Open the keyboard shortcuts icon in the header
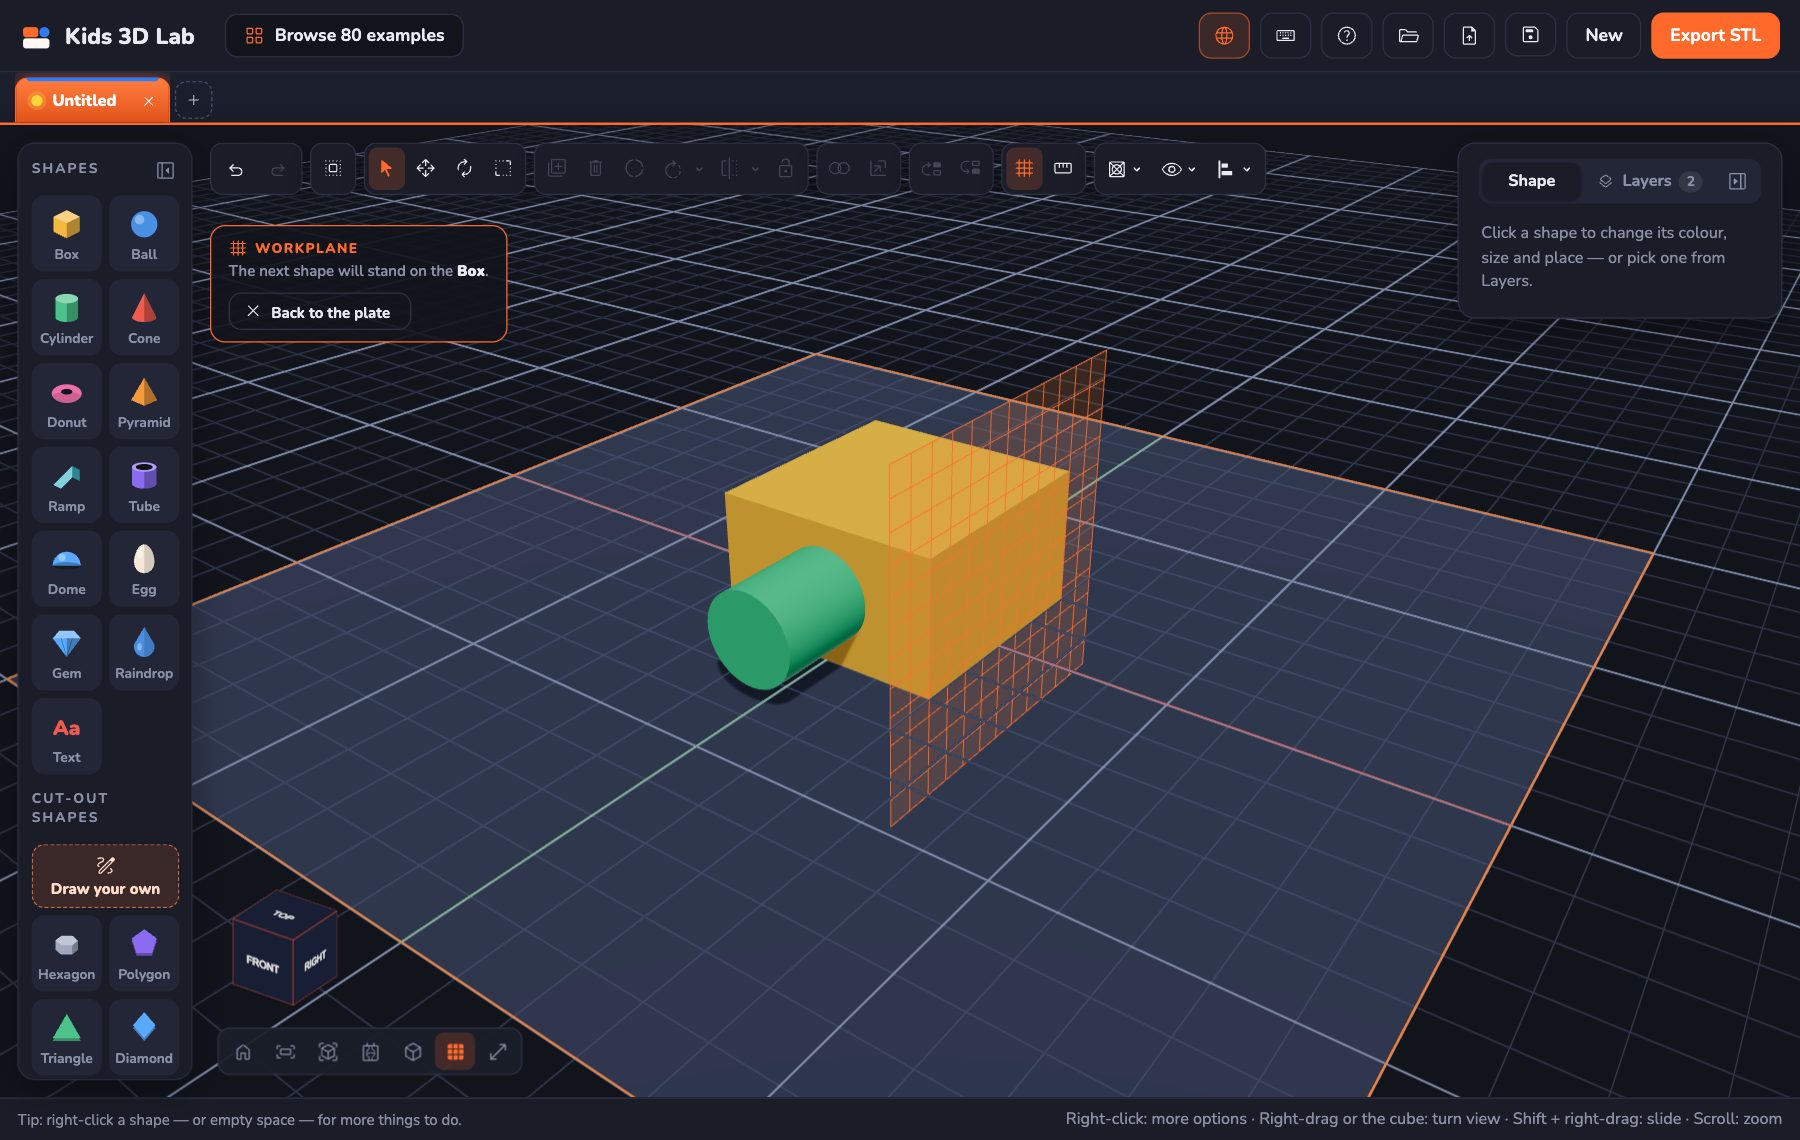 click(1286, 36)
